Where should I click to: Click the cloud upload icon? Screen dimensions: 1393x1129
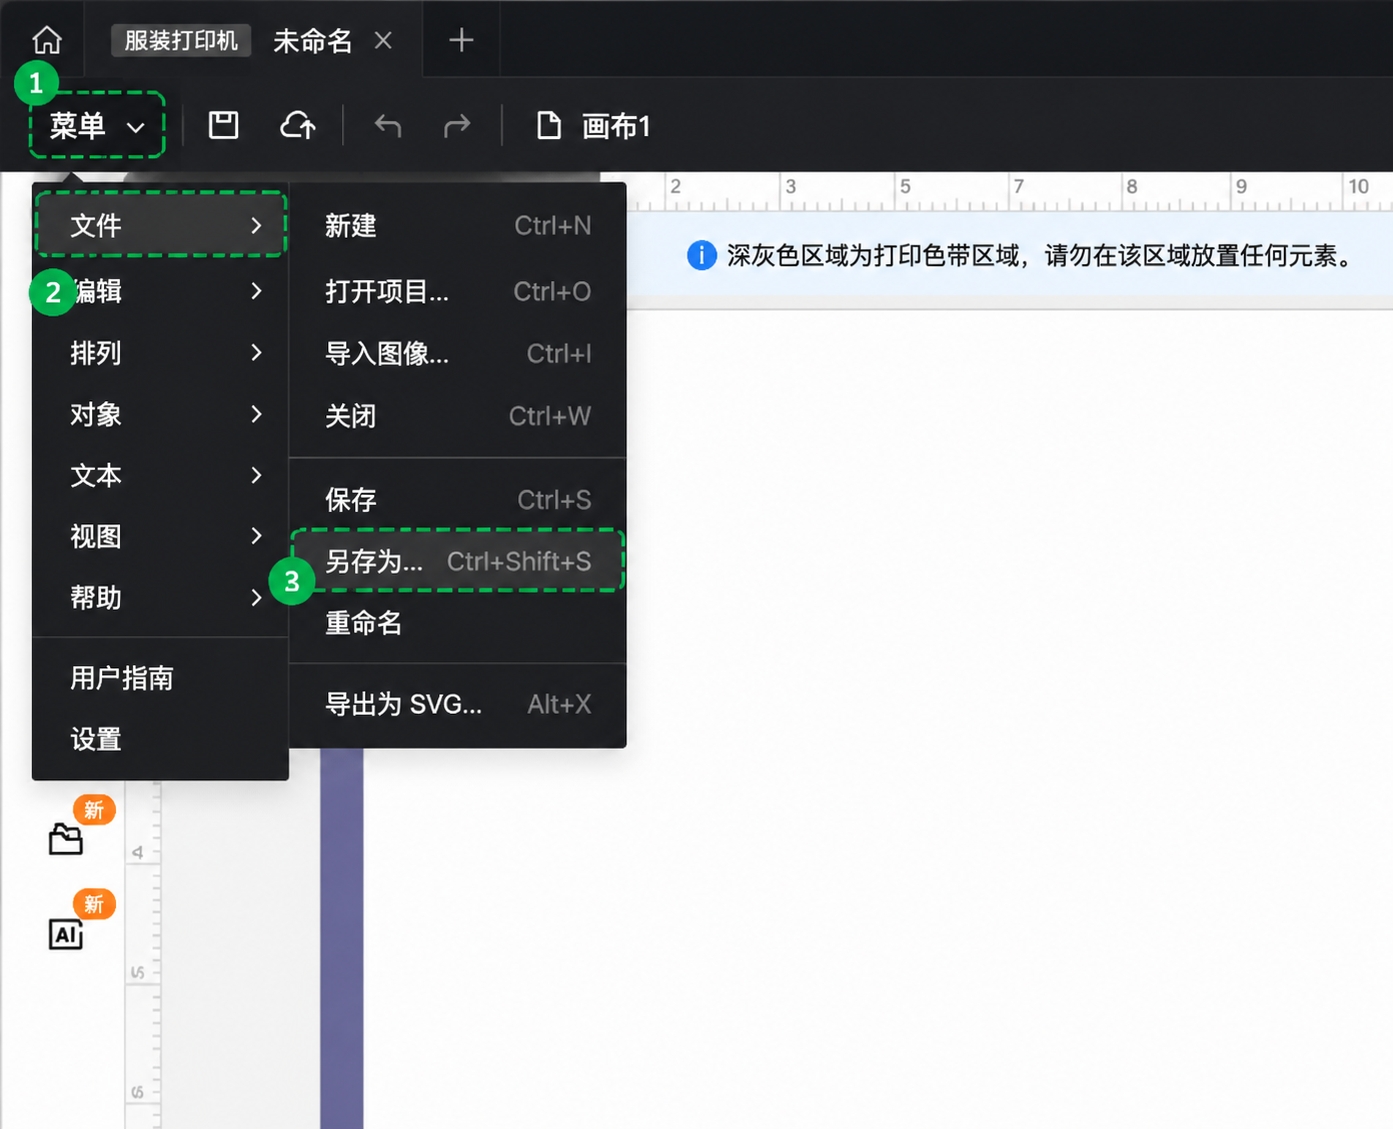coord(298,125)
